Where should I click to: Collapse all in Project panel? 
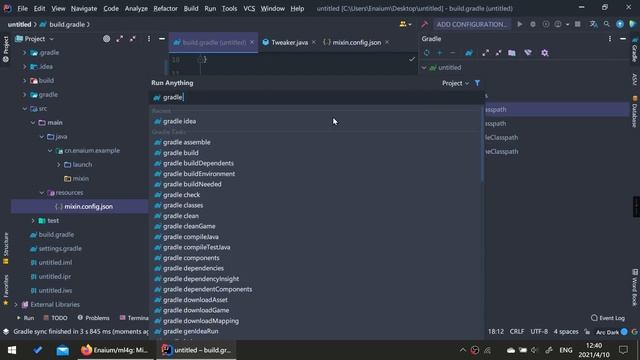tap(133, 39)
